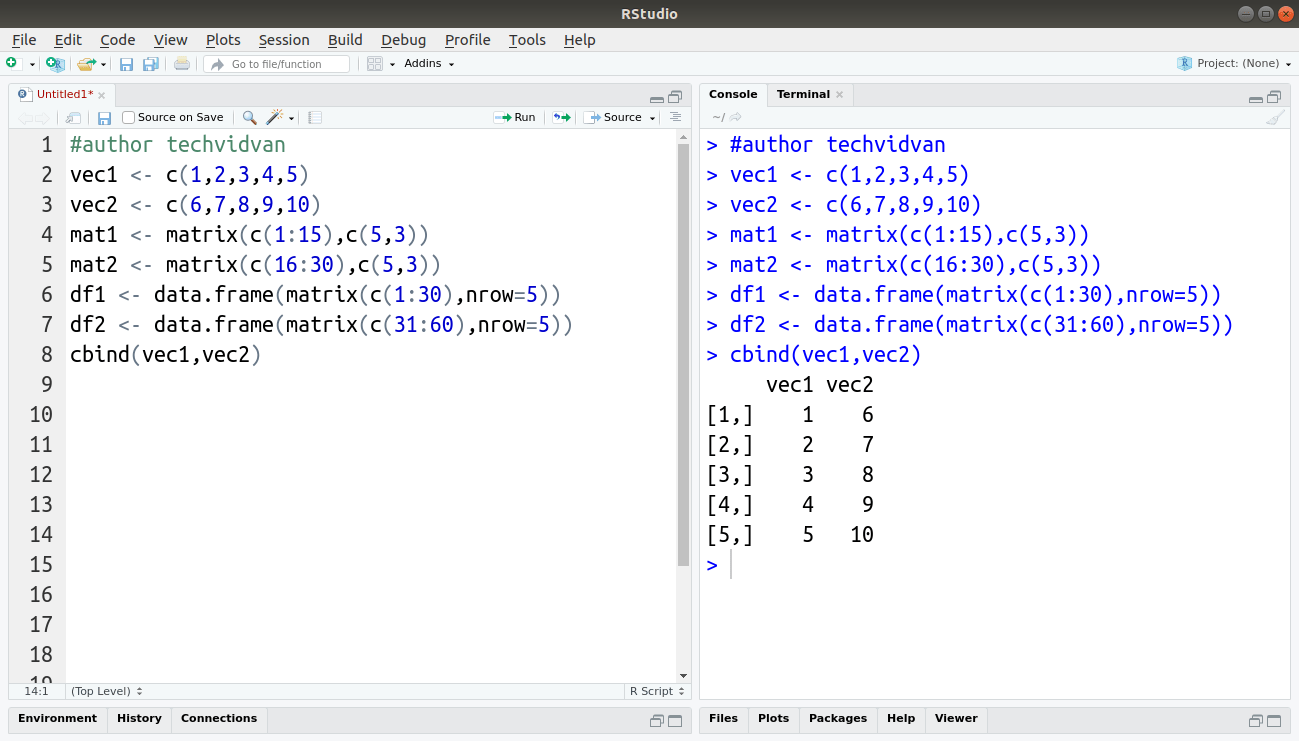Image resolution: width=1299 pixels, height=741 pixels.
Task: Open the Profile menu
Action: point(468,40)
